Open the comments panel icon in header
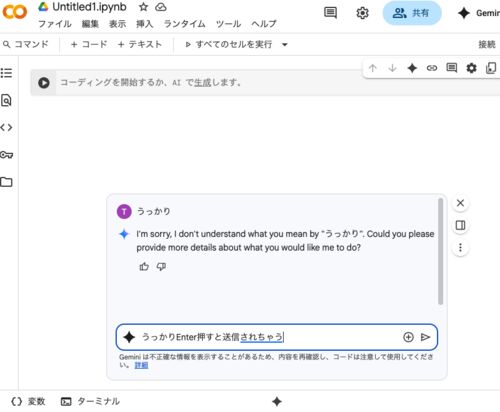 [330, 13]
